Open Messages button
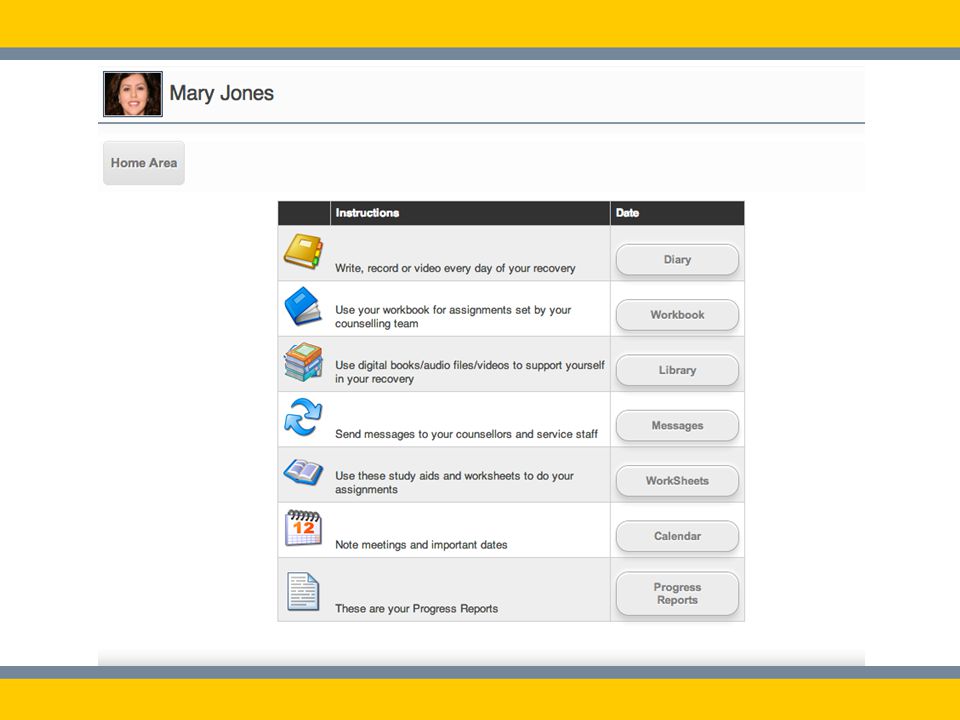 pos(677,426)
